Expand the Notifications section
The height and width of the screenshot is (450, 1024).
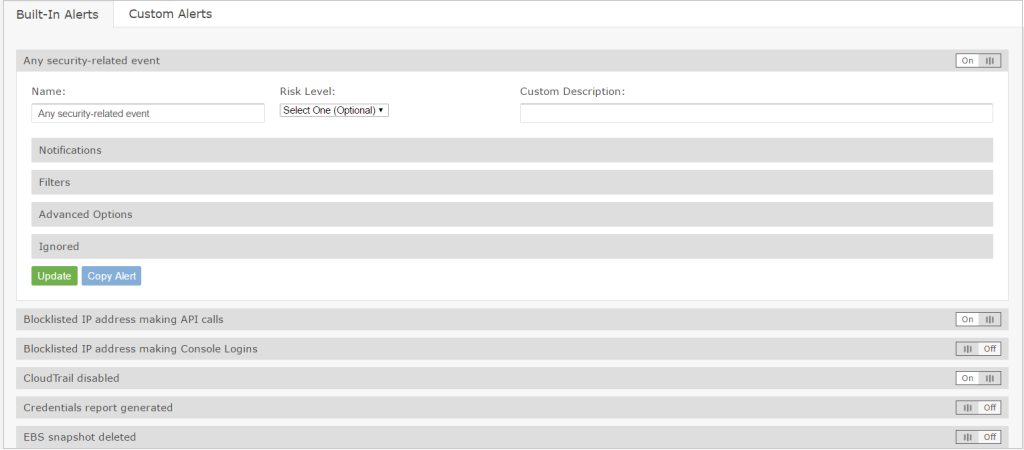pos(511,150)
